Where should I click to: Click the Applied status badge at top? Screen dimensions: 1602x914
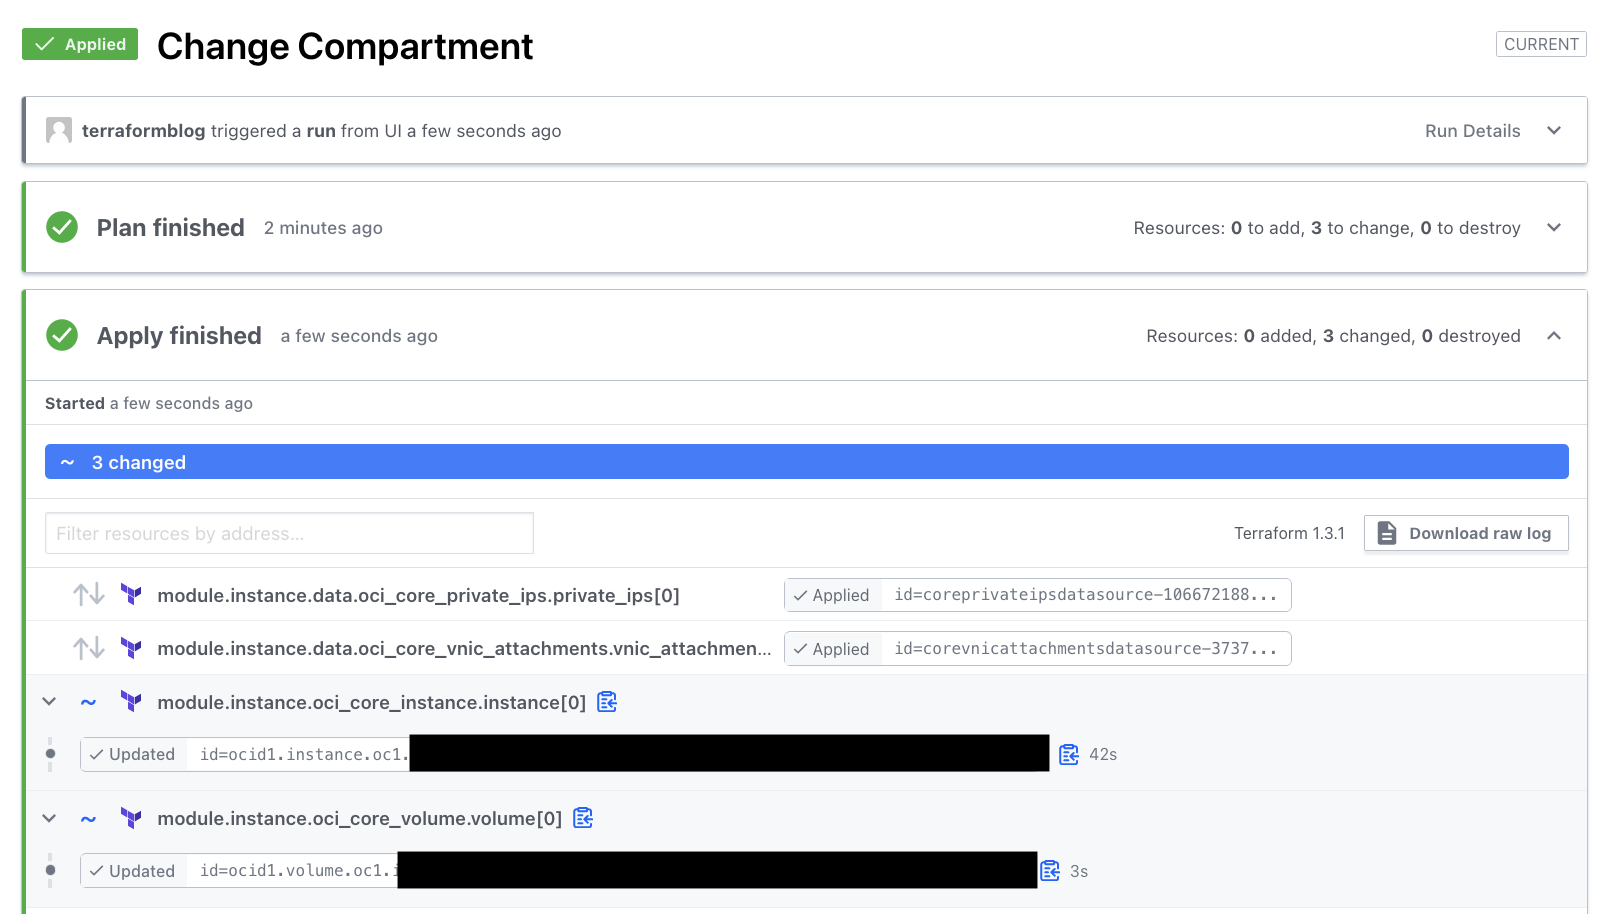coord(80,44)
